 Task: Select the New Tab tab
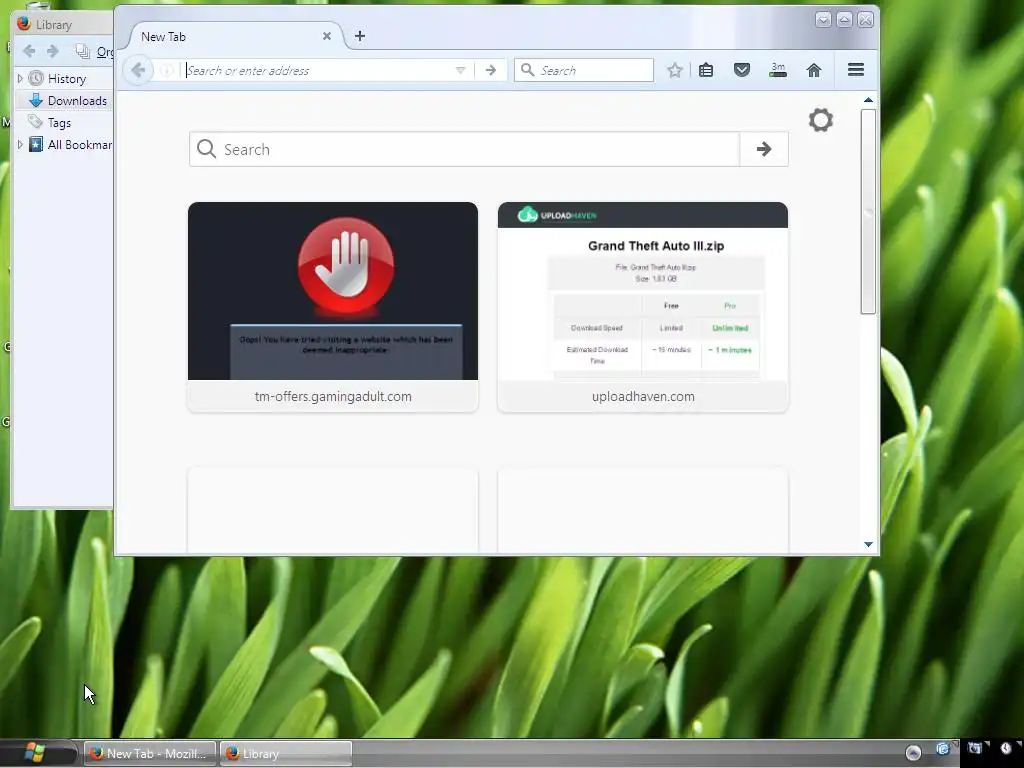[233, 37]
